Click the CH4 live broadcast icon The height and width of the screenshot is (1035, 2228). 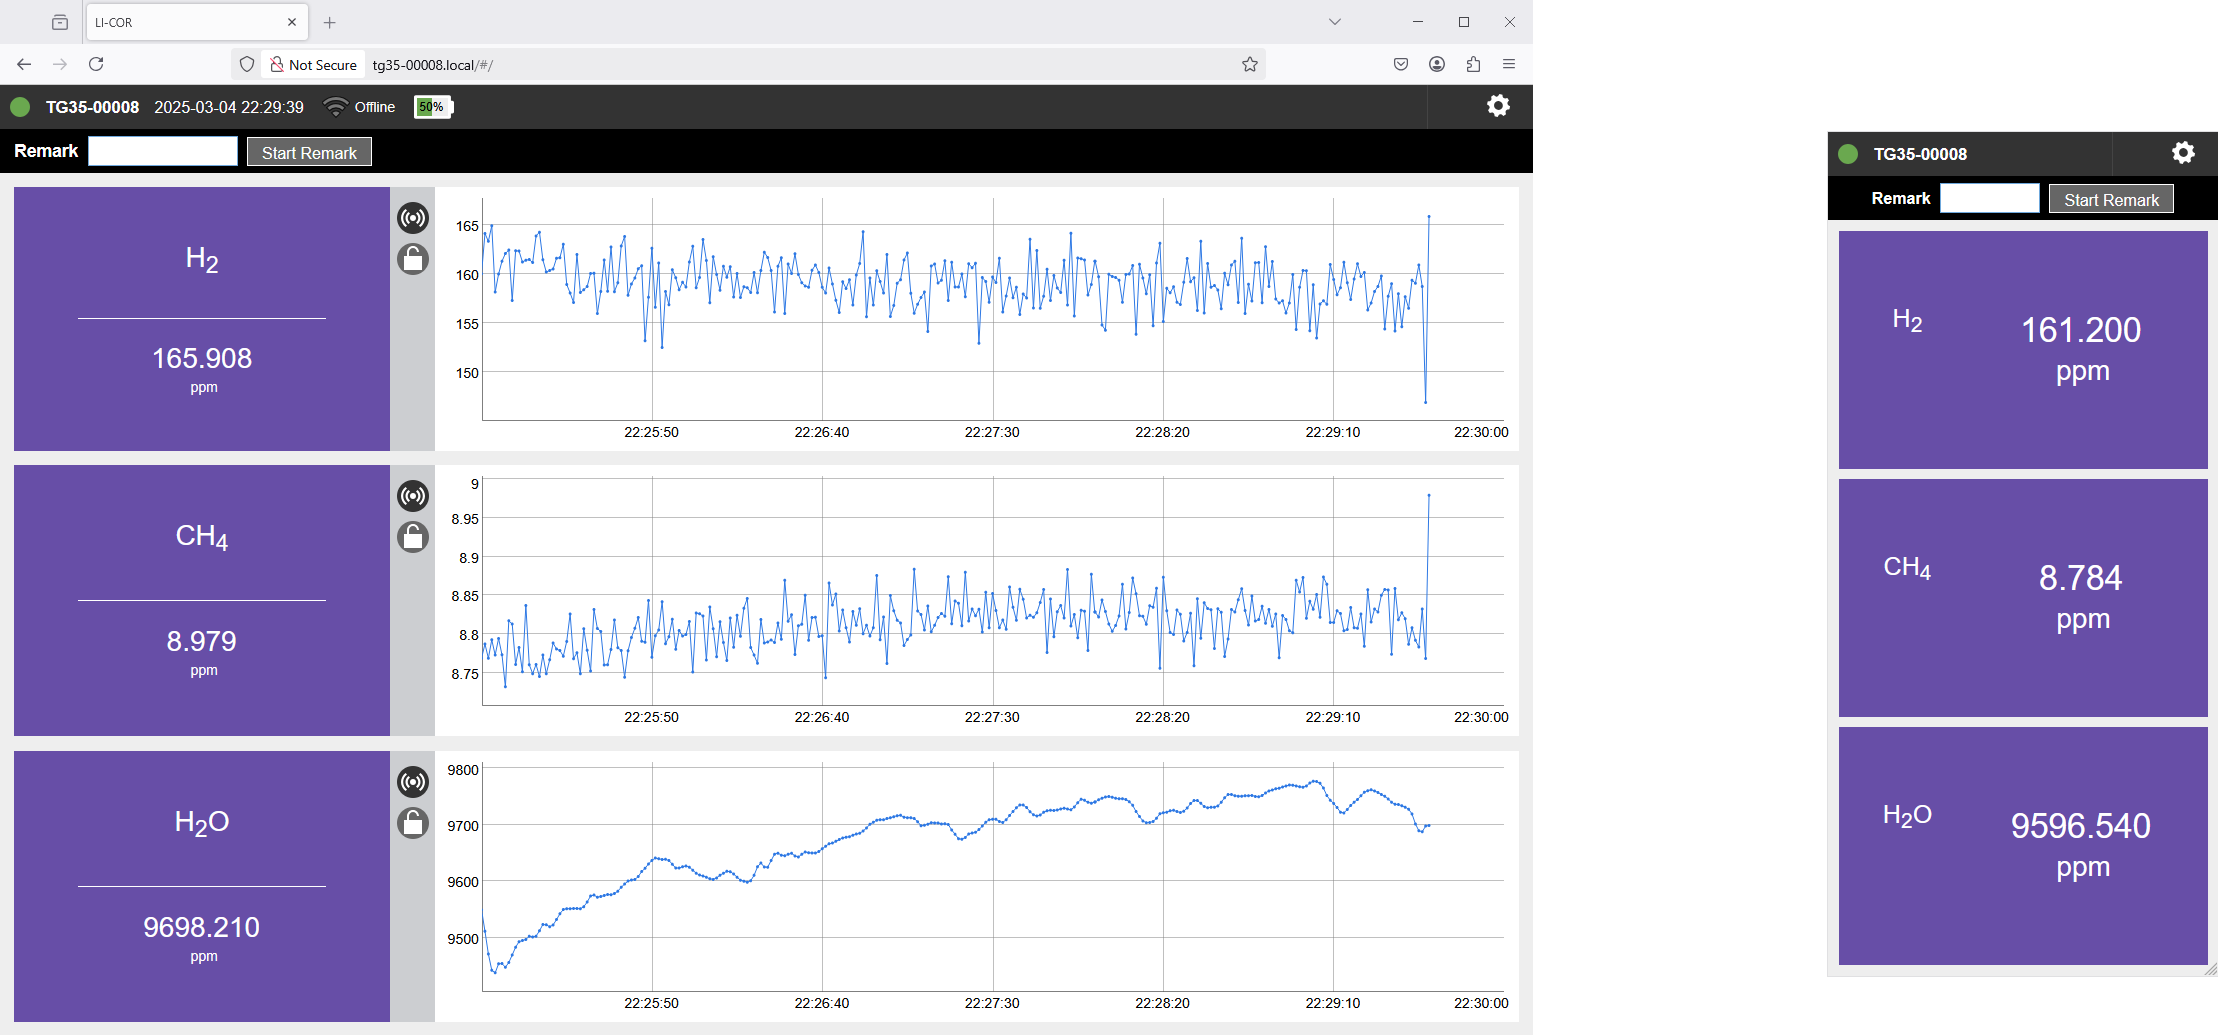[x=413, y=495]
